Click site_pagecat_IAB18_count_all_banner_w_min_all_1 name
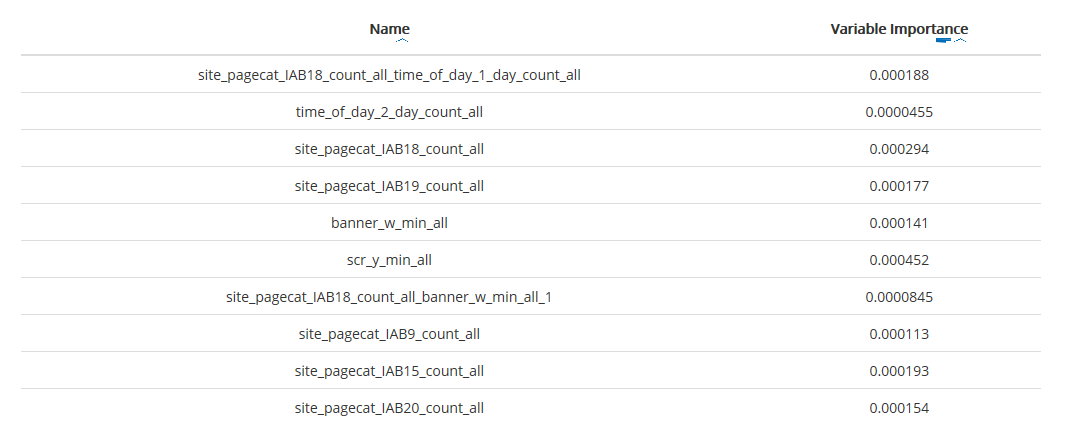This screenshot has width=1078, height=434. tap(390, 297)
